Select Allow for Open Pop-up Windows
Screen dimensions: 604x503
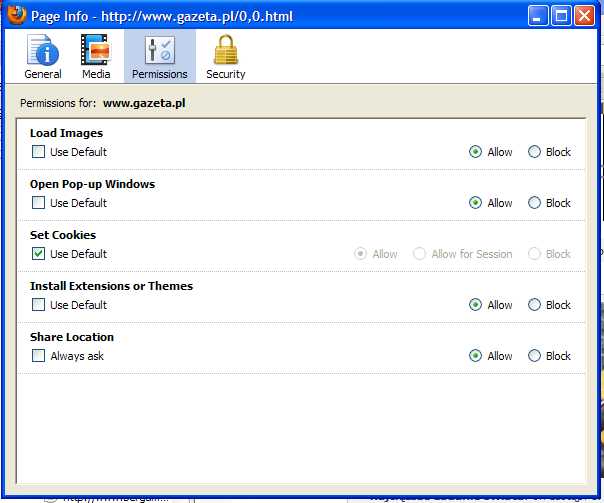pos(475,203)
